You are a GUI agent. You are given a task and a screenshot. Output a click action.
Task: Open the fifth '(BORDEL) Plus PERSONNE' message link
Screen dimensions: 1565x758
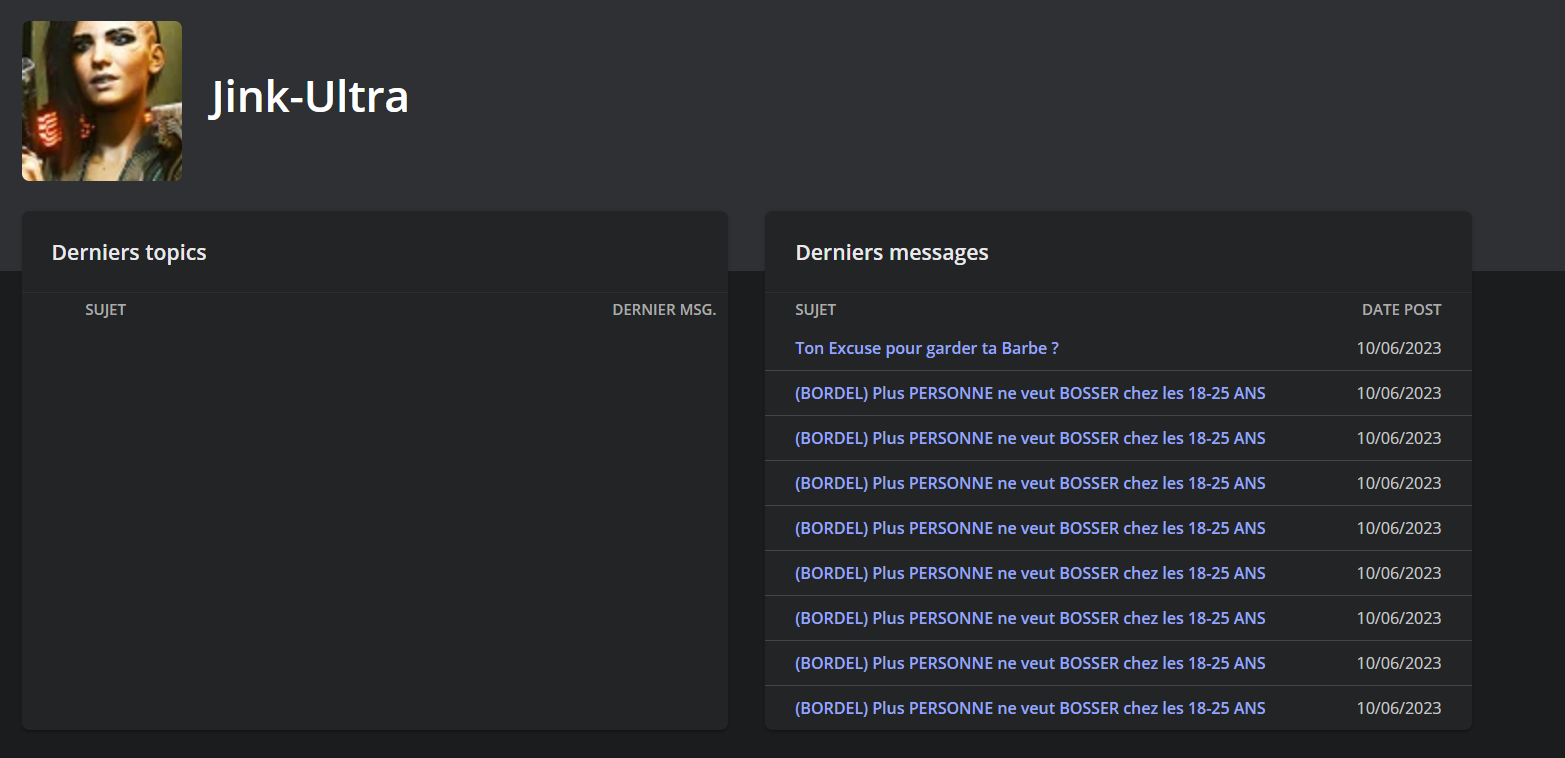tap(1029, 573)
